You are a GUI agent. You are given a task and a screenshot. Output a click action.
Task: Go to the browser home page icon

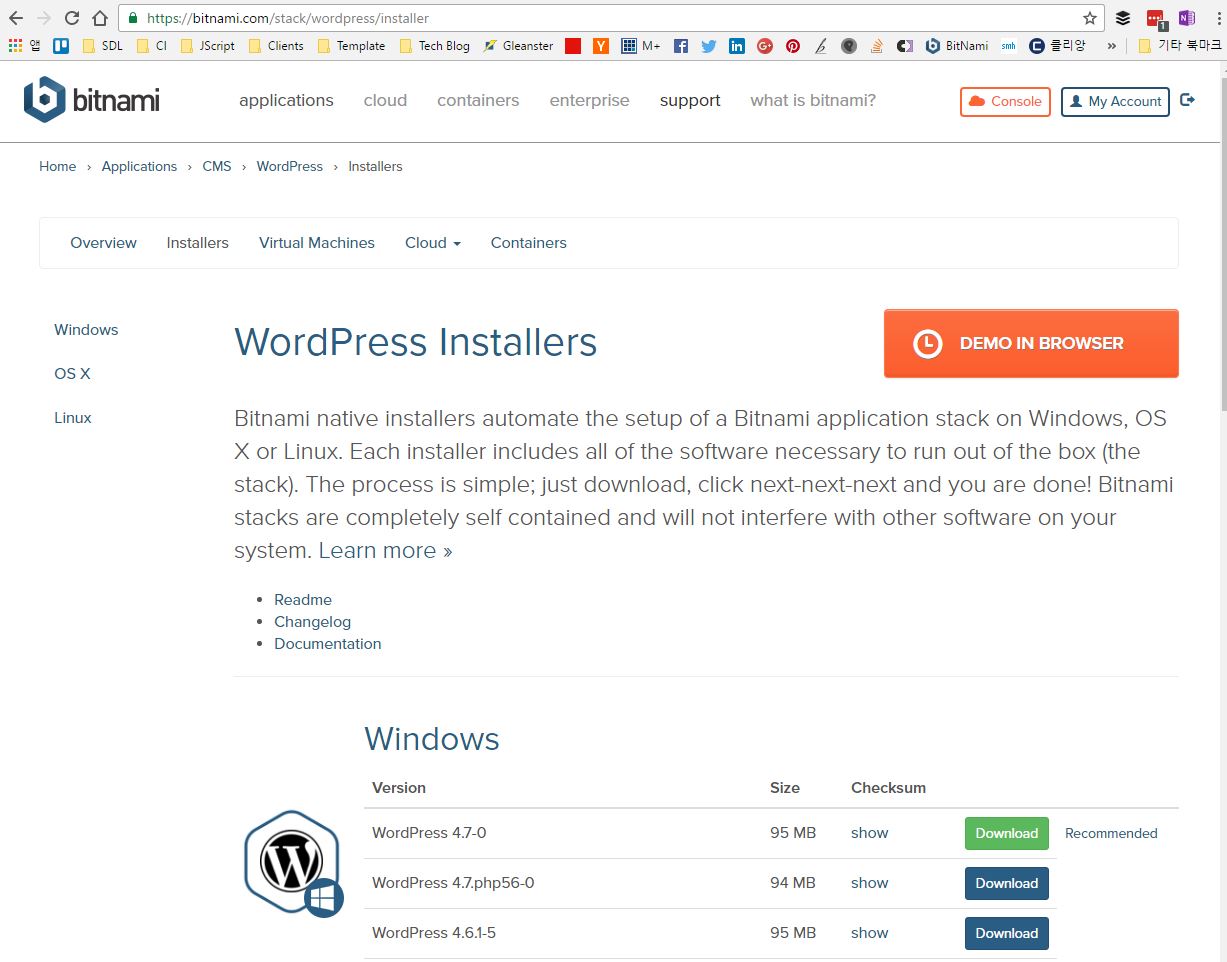click(100, 18)
